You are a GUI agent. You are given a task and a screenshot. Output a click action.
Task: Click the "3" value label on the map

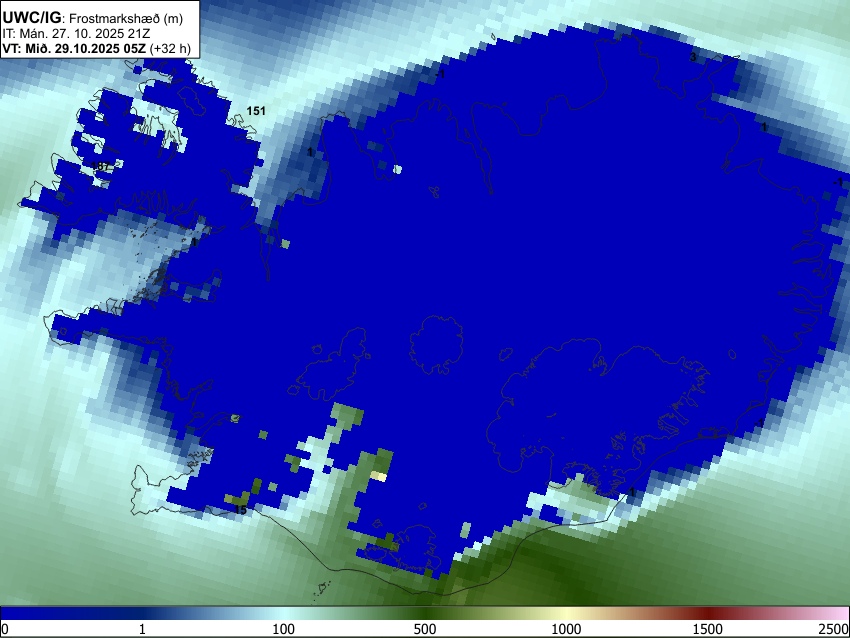coord(693,57)
